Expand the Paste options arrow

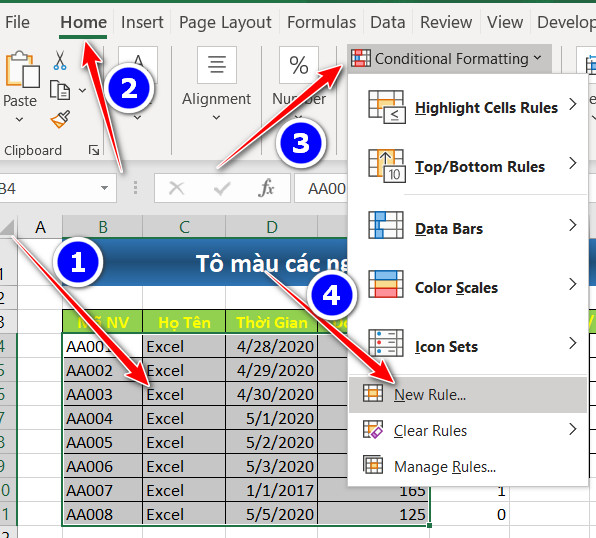point(19,119)
